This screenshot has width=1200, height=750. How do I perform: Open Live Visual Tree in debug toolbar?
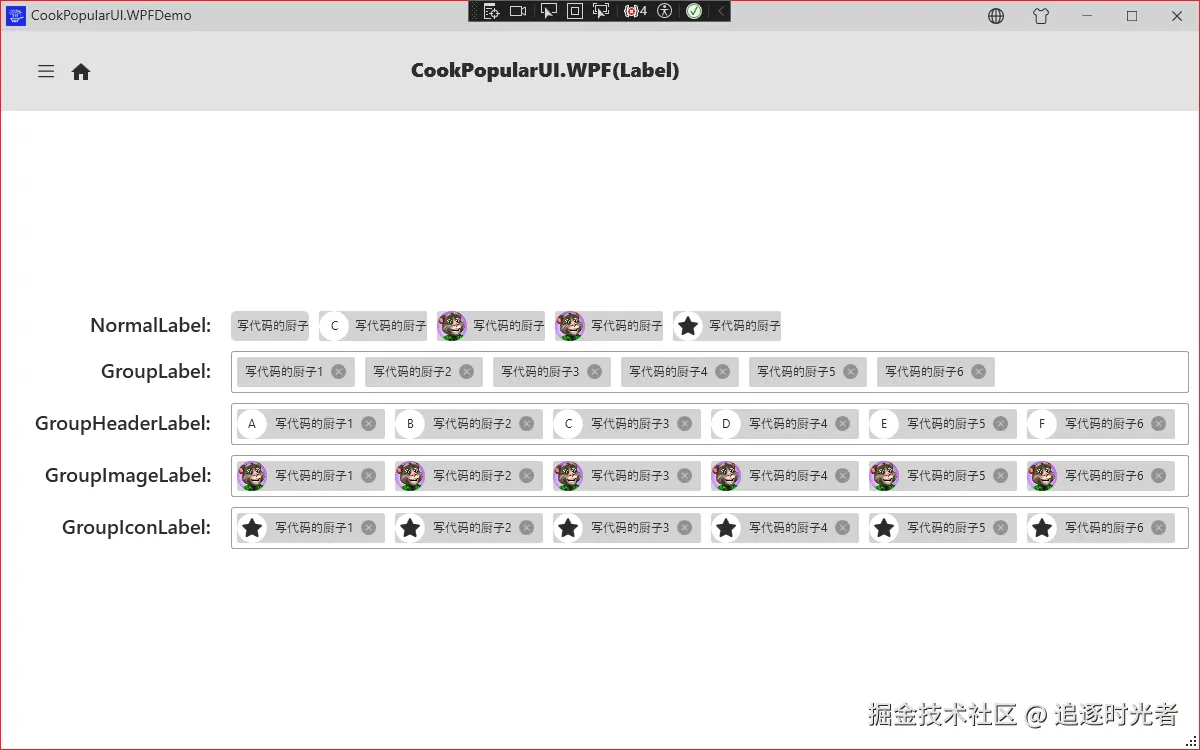coord(491,11)
